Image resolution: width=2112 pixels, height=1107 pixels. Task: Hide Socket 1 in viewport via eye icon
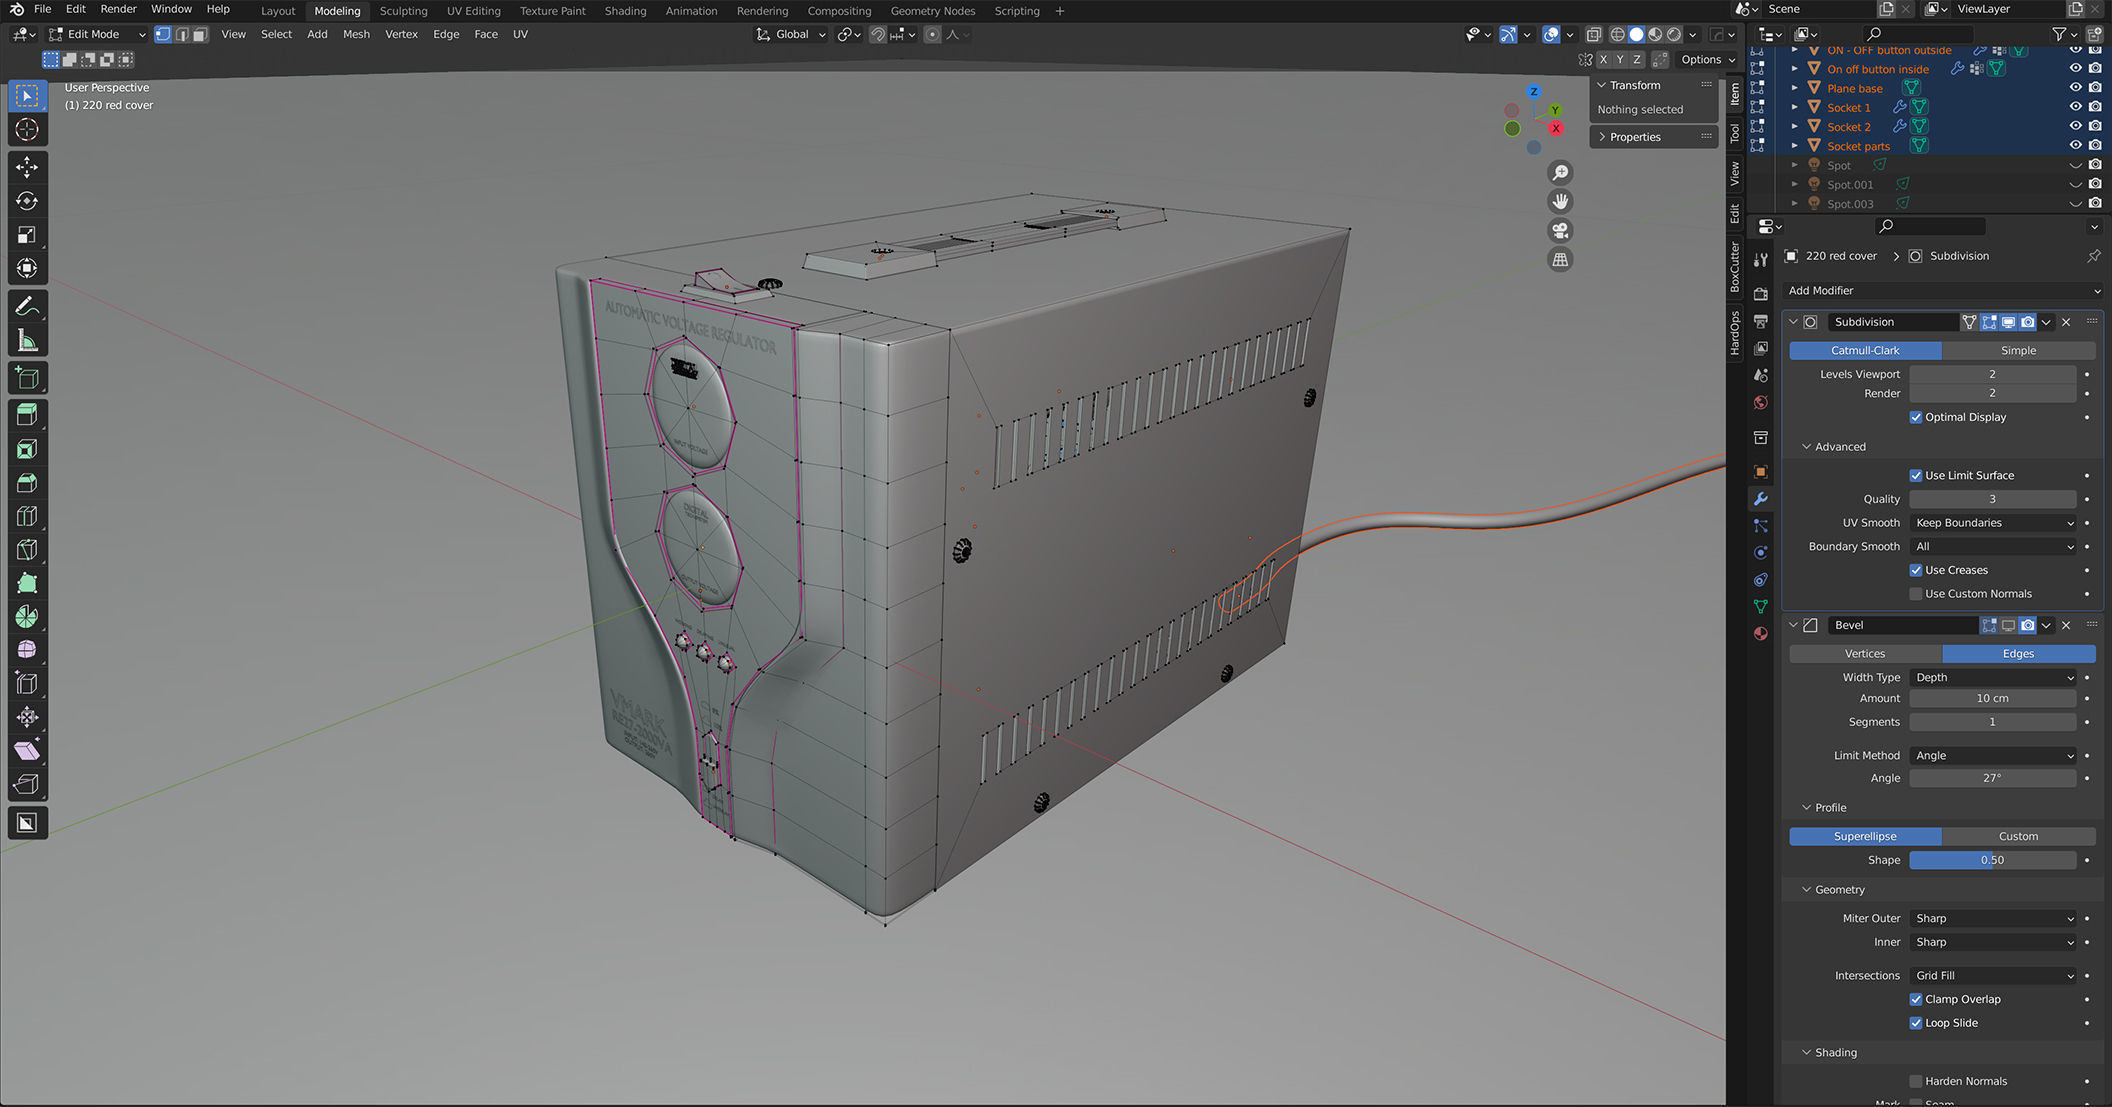(2075, 107)
